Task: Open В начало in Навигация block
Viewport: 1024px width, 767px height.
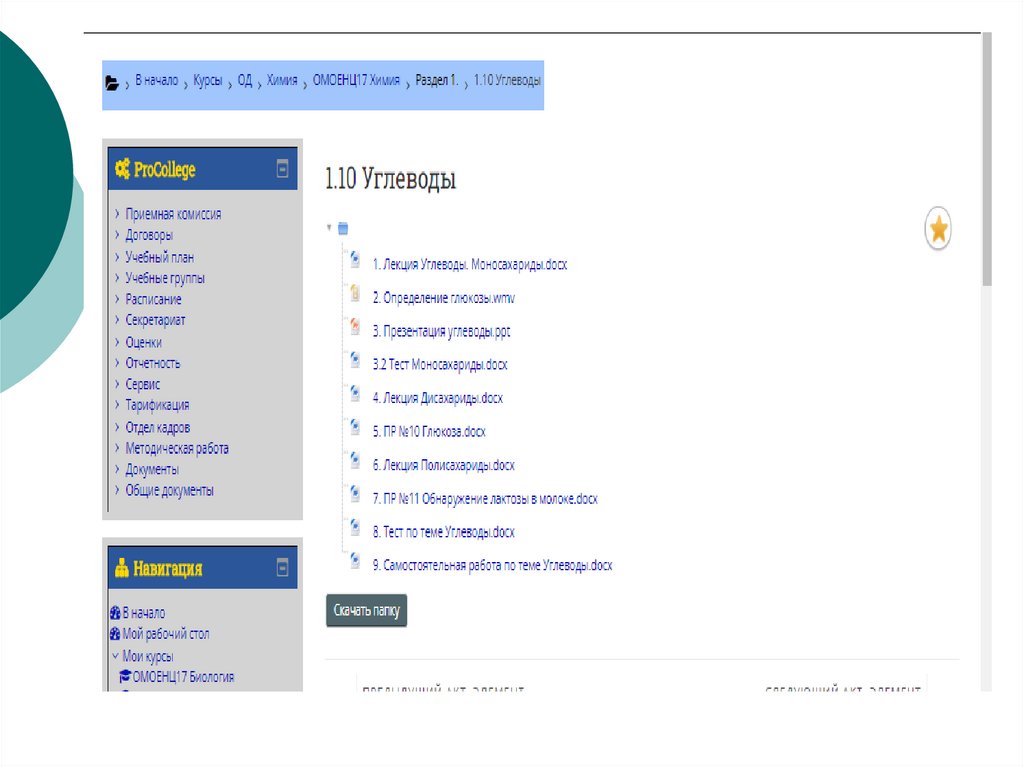Action: click(x=144, y=613)
